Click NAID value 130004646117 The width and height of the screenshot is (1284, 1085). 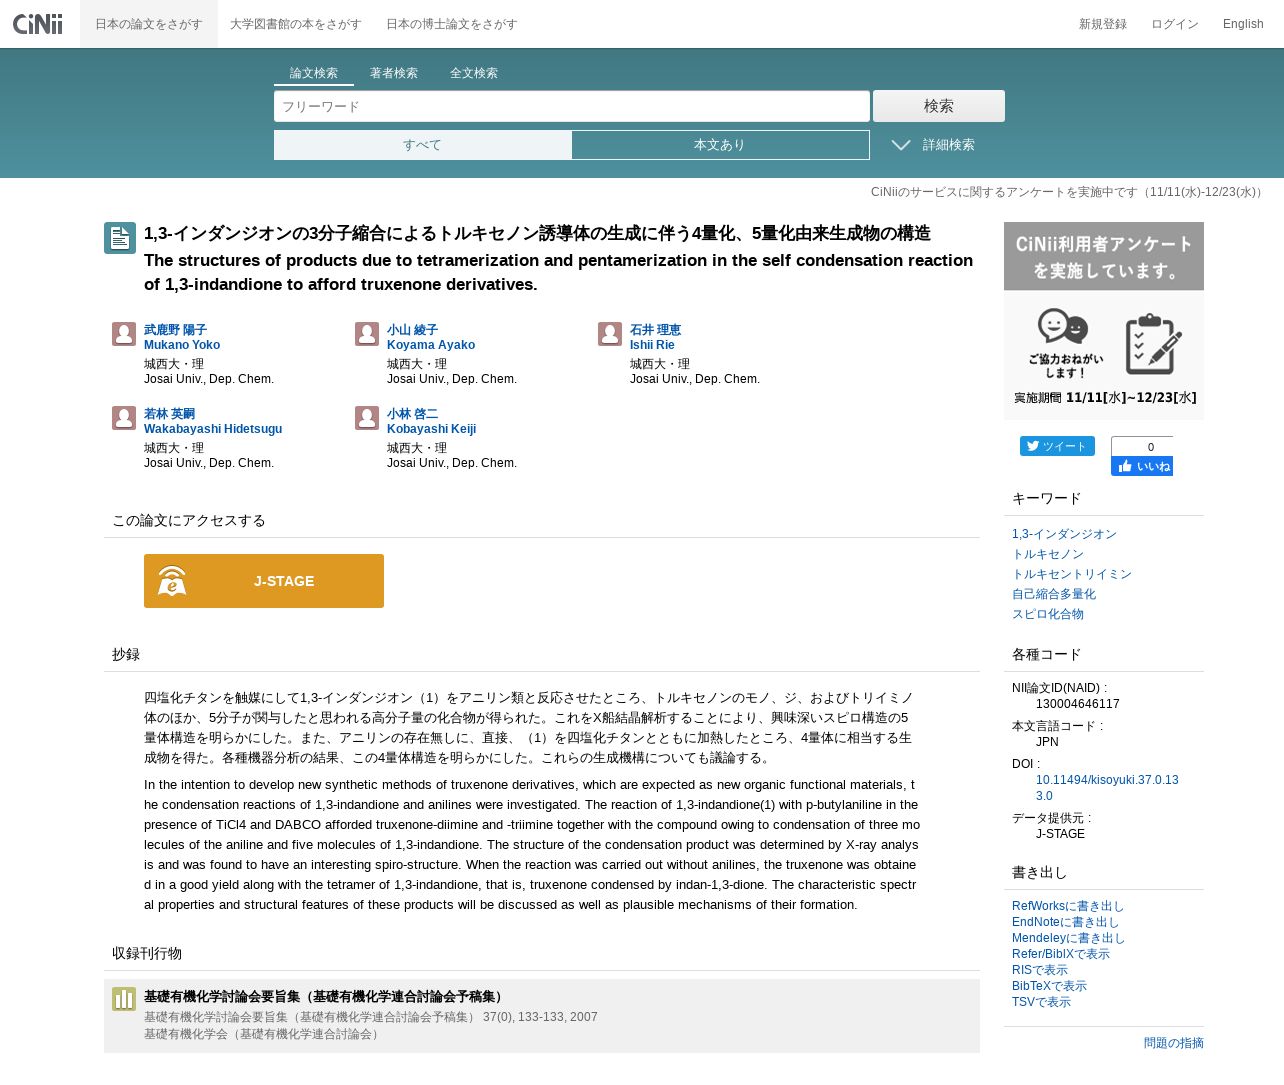(1078, 704)
